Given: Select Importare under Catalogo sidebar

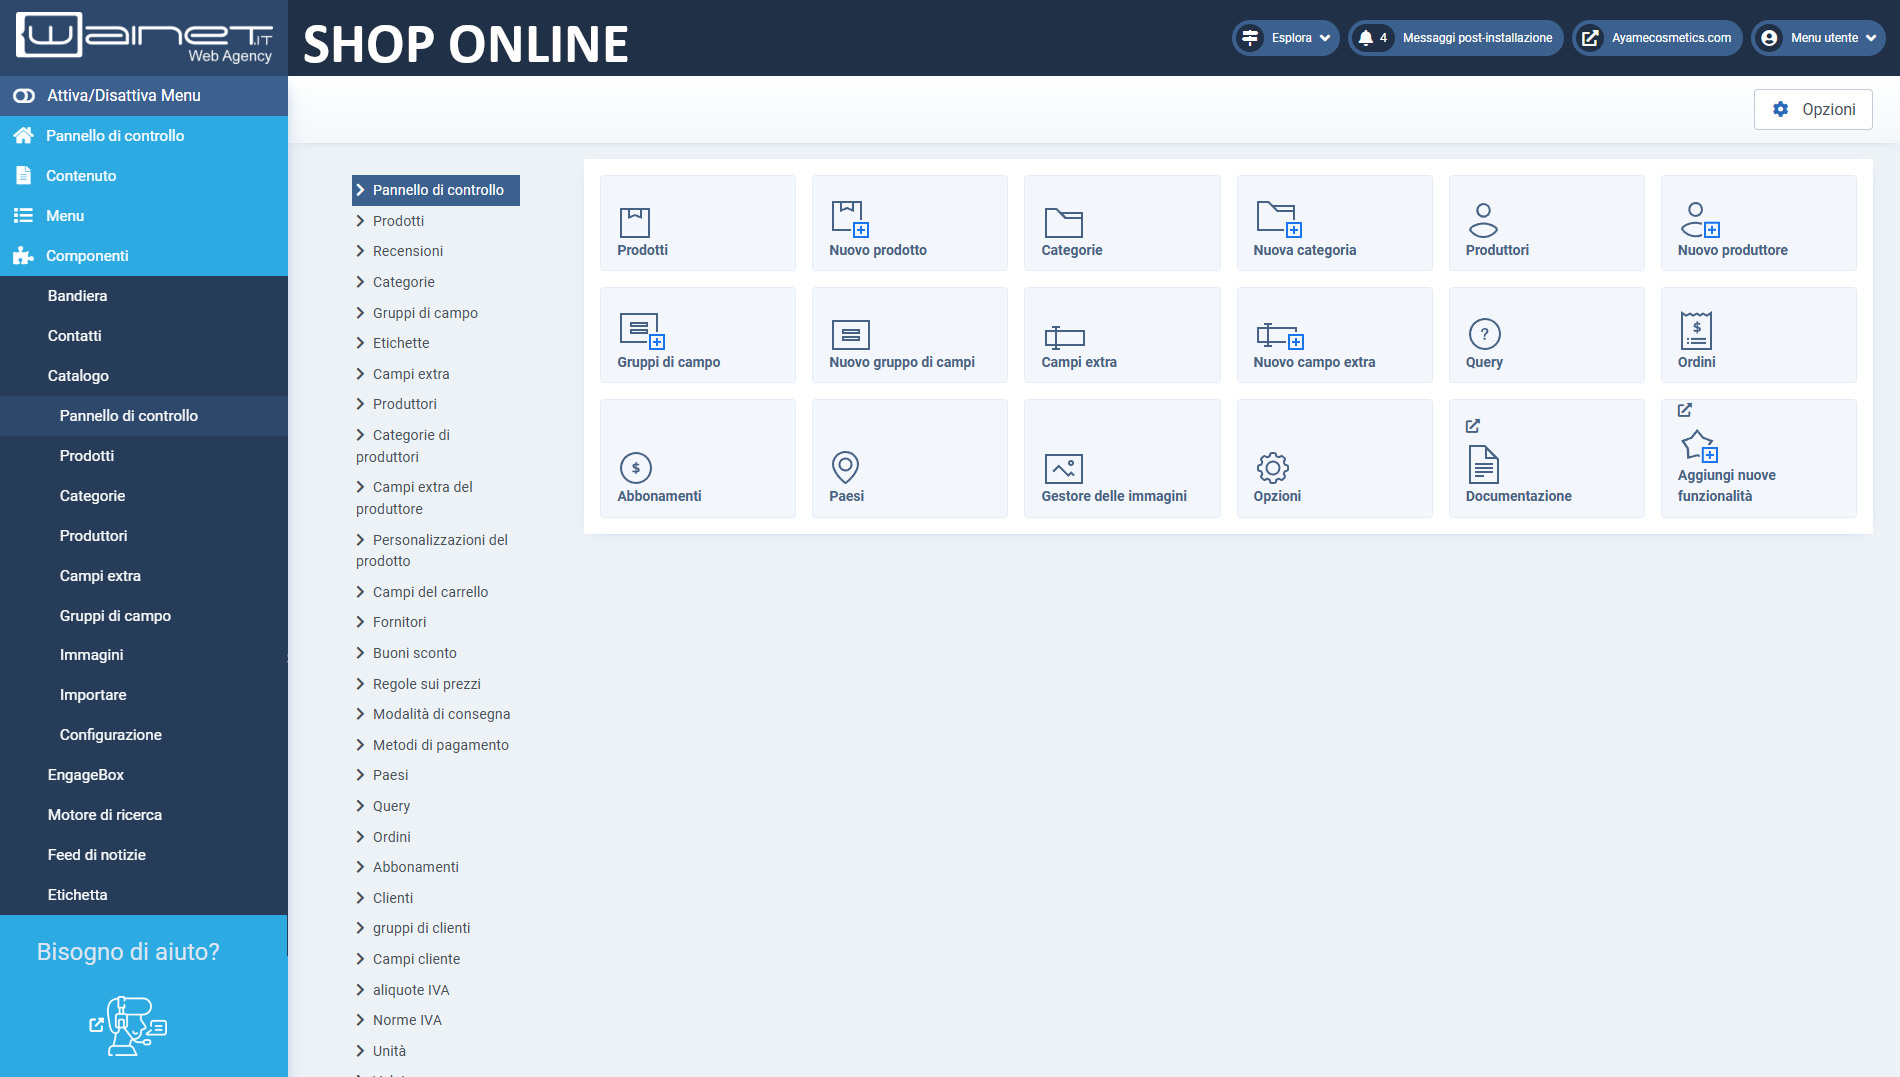Looking at the screenshot, I should [93, 695].
